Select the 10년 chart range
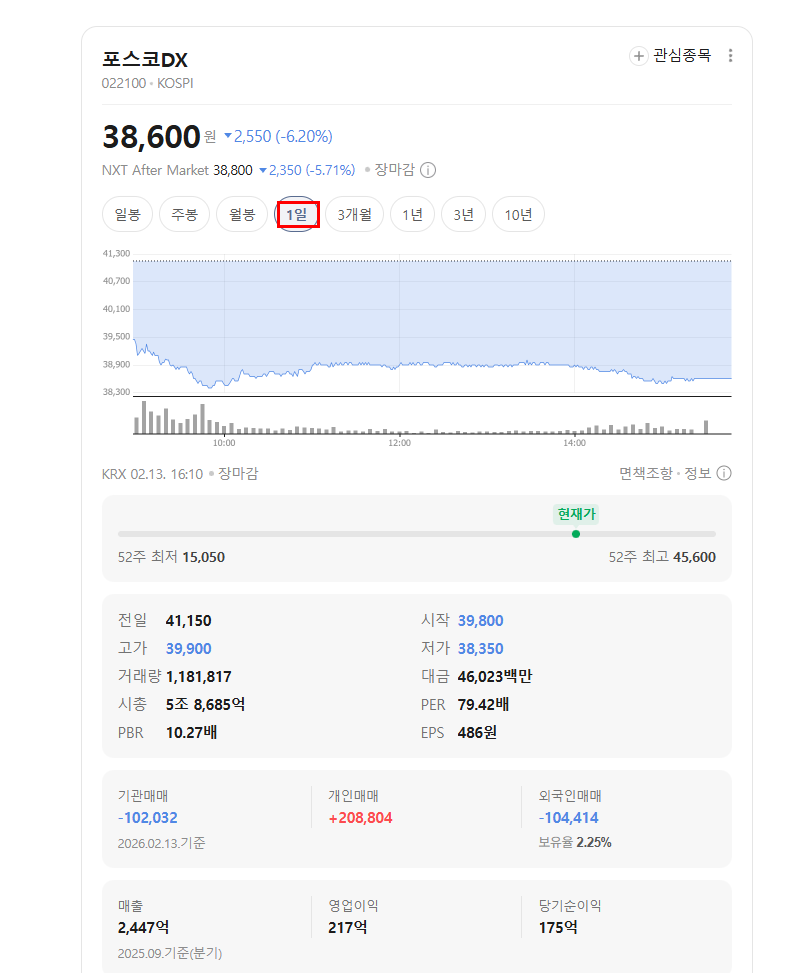This screenshot has width=810, height=973. point(518,215)
